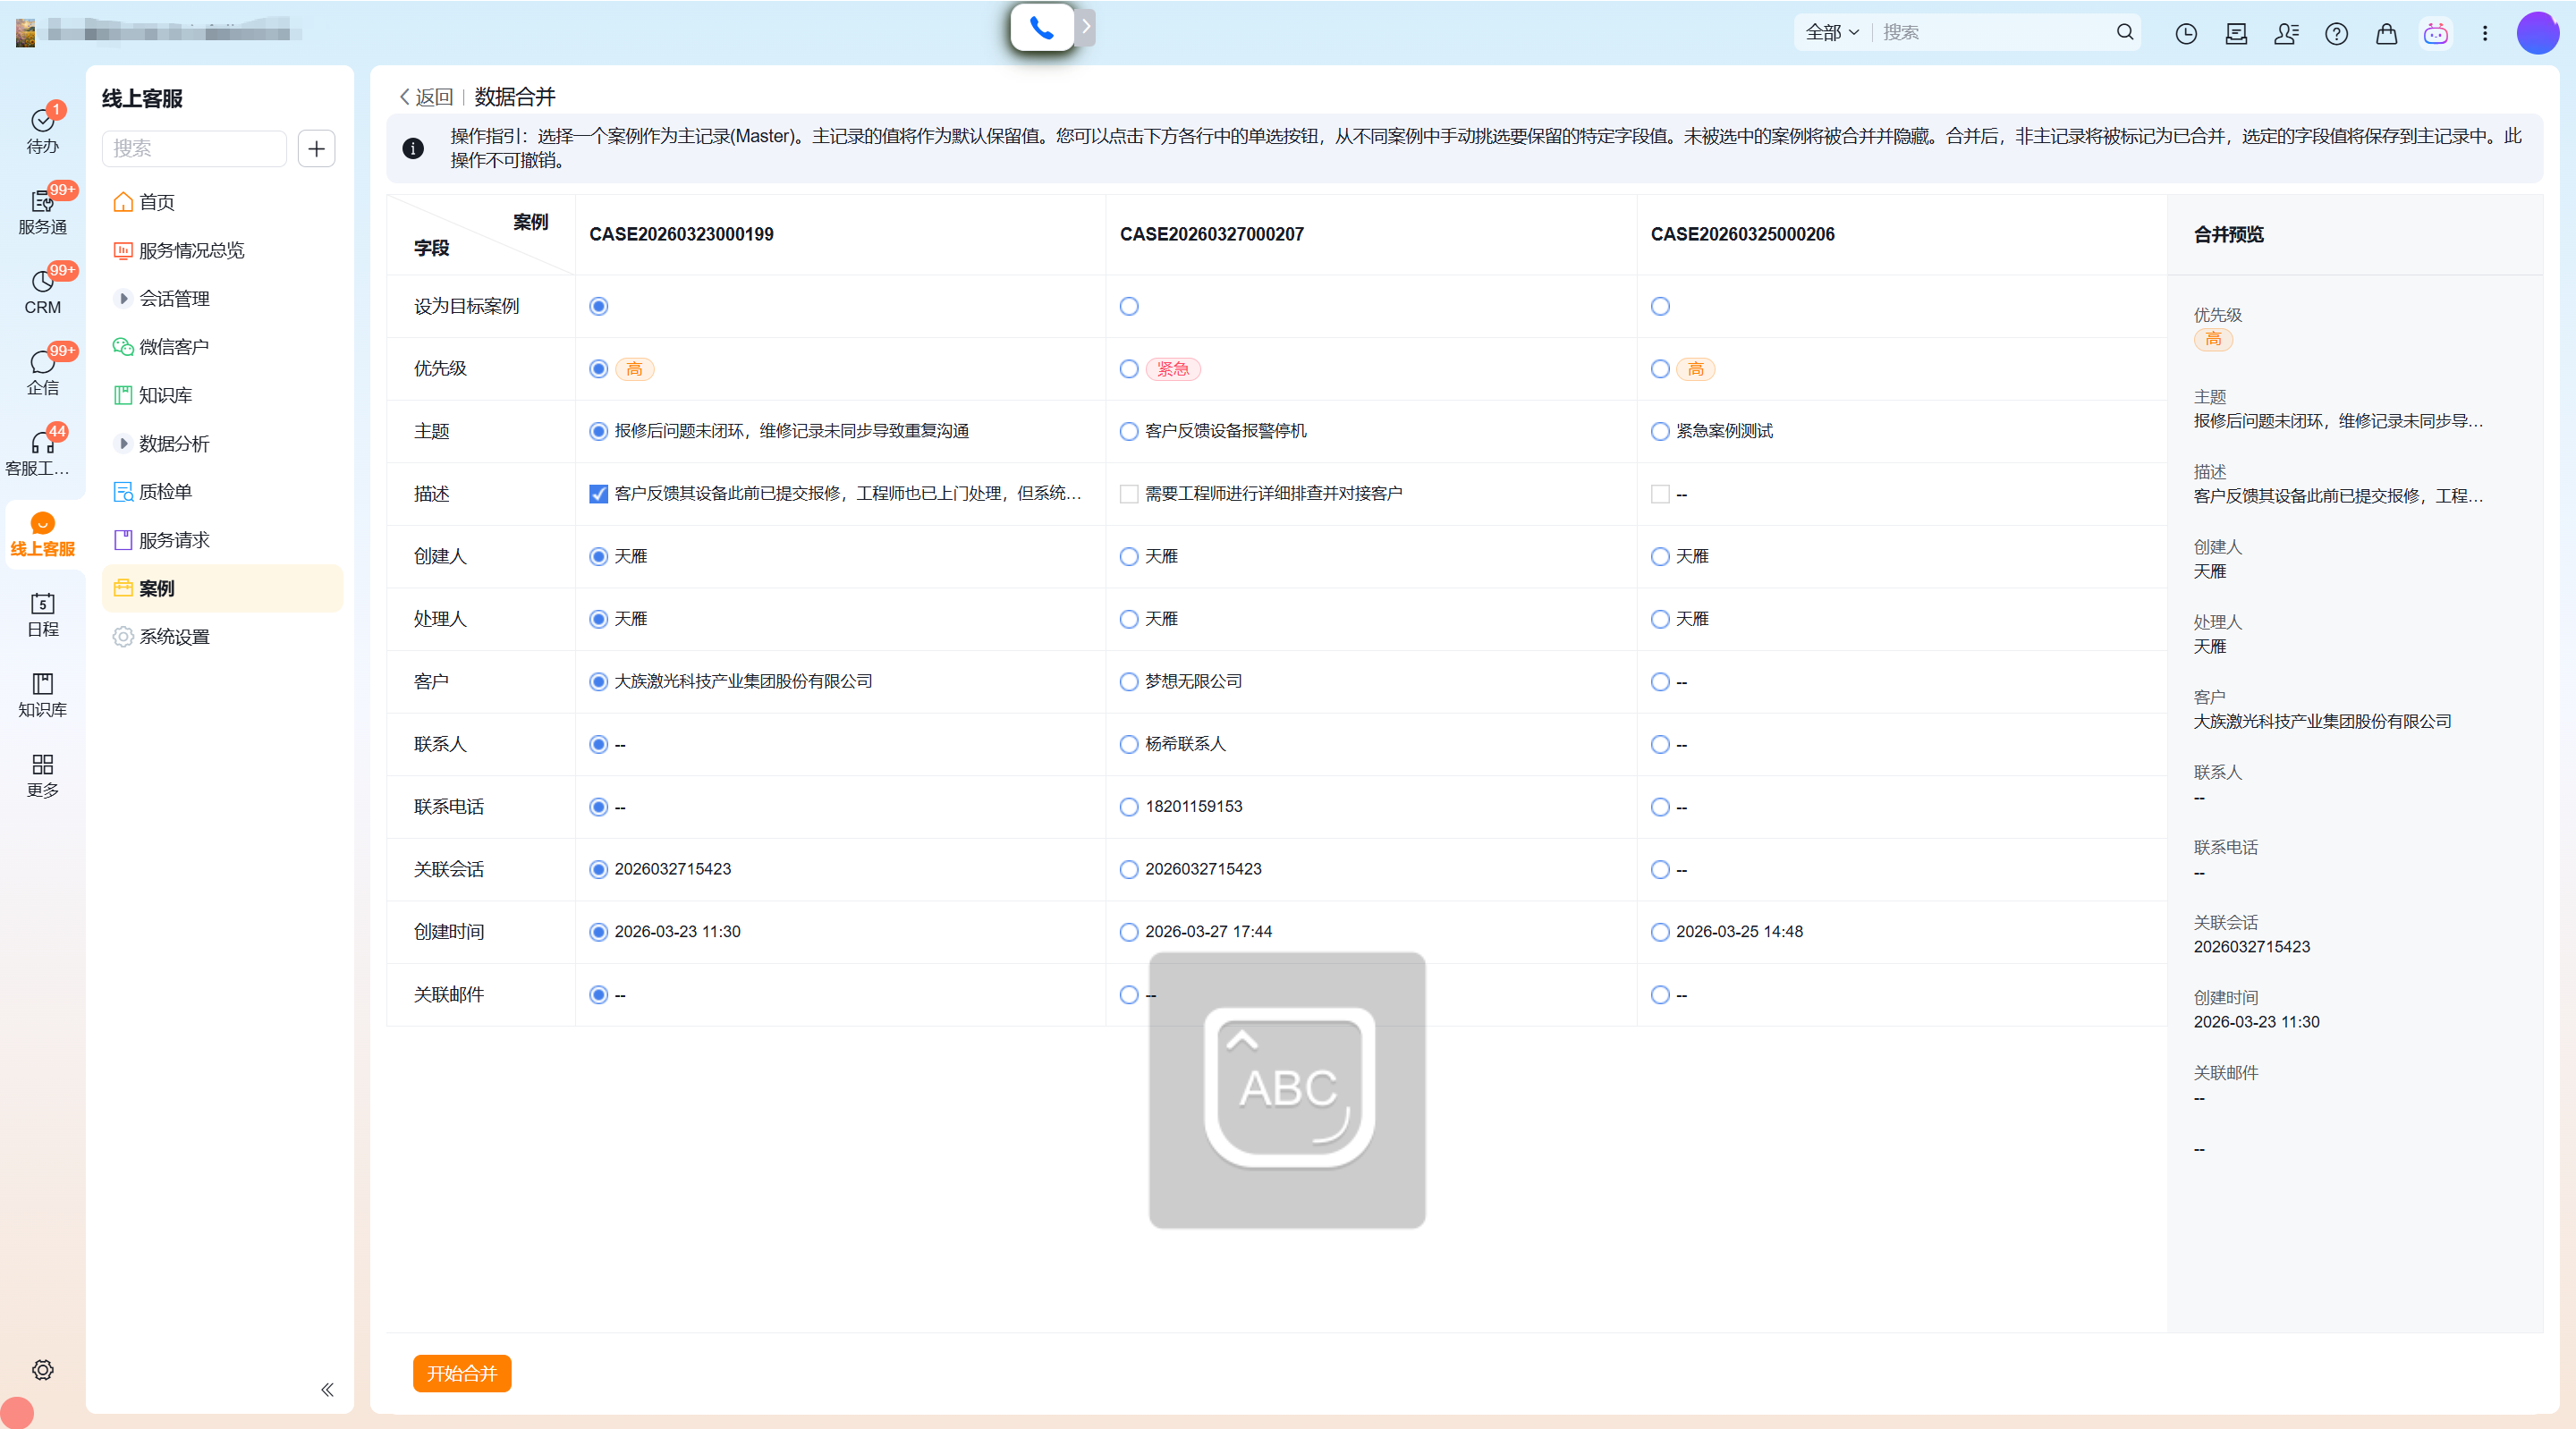Open the history clock icon
2576x1429 pixels.
(2186, 33)
